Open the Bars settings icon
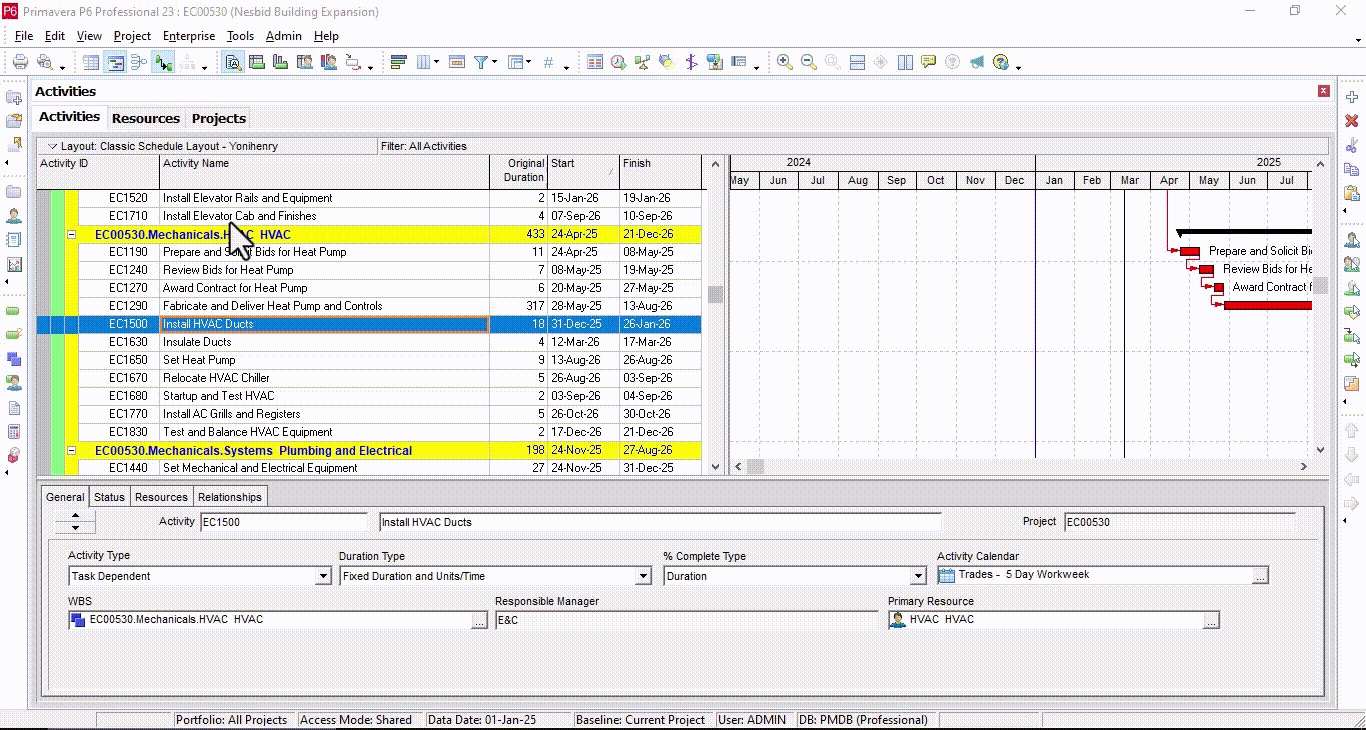 pos(399,62)
